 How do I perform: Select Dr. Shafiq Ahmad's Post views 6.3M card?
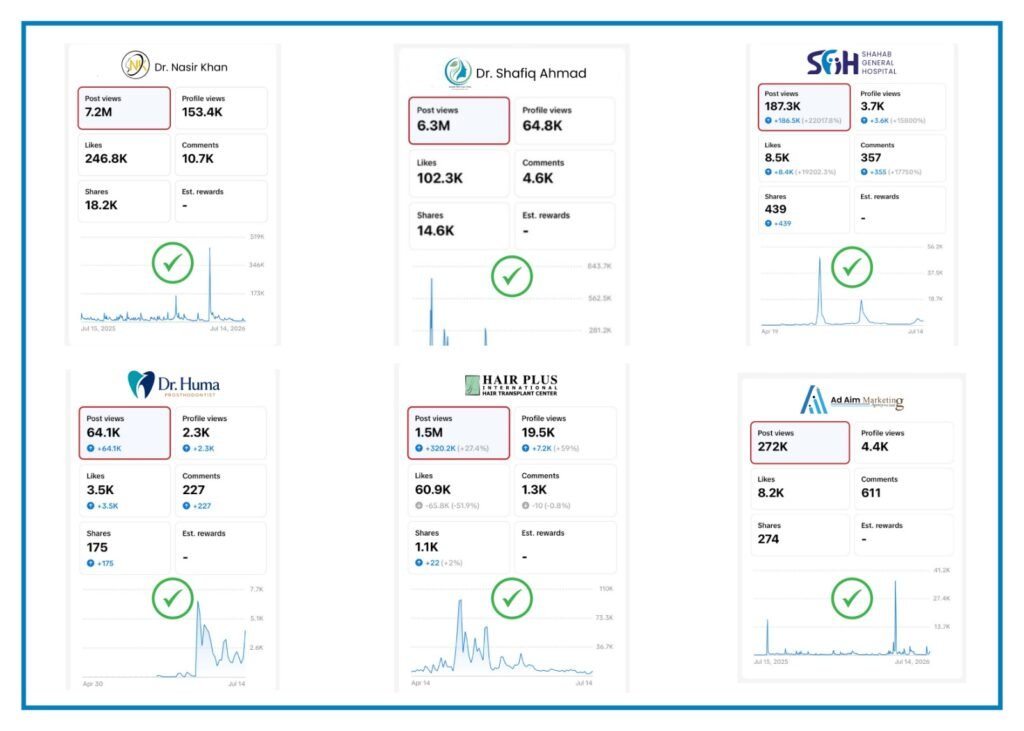coord(459,121)
